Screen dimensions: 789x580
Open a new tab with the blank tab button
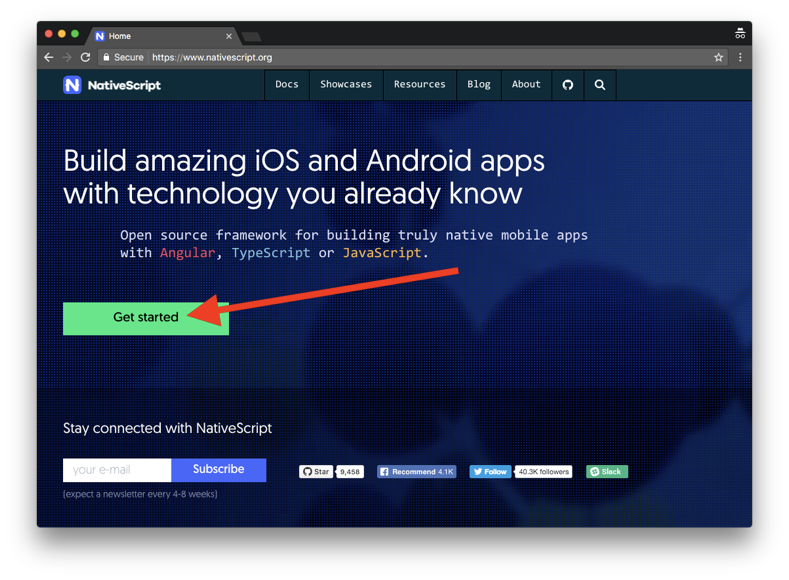(x=252, y=37)
